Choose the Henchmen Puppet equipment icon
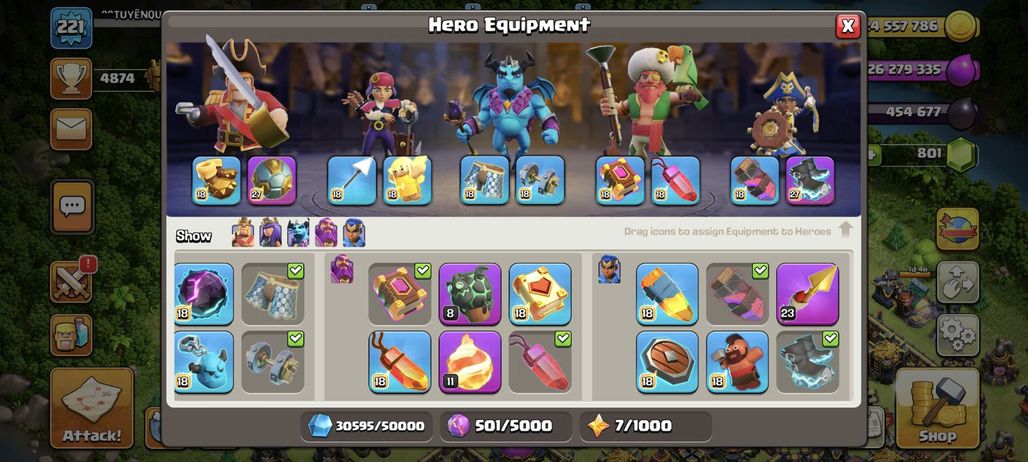This screenshot has height=462, width=1028. (204, 362)
